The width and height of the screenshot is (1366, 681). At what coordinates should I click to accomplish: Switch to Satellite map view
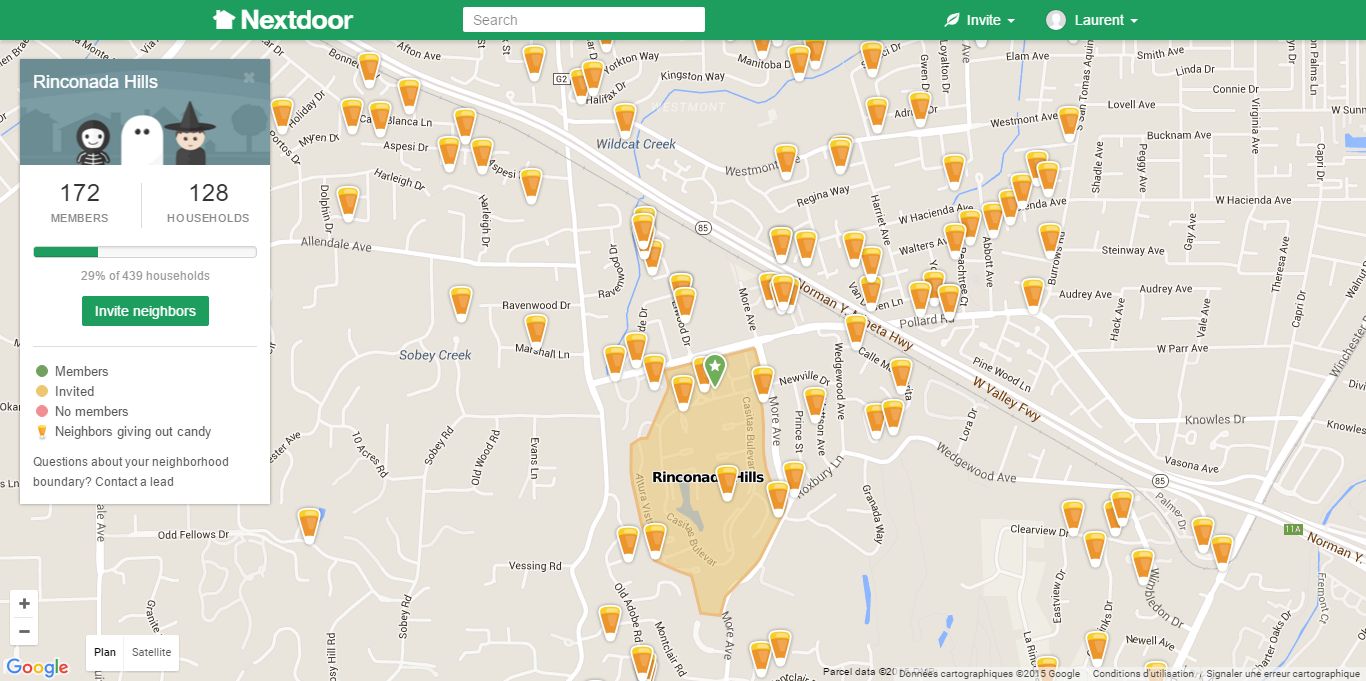(151, 652)
